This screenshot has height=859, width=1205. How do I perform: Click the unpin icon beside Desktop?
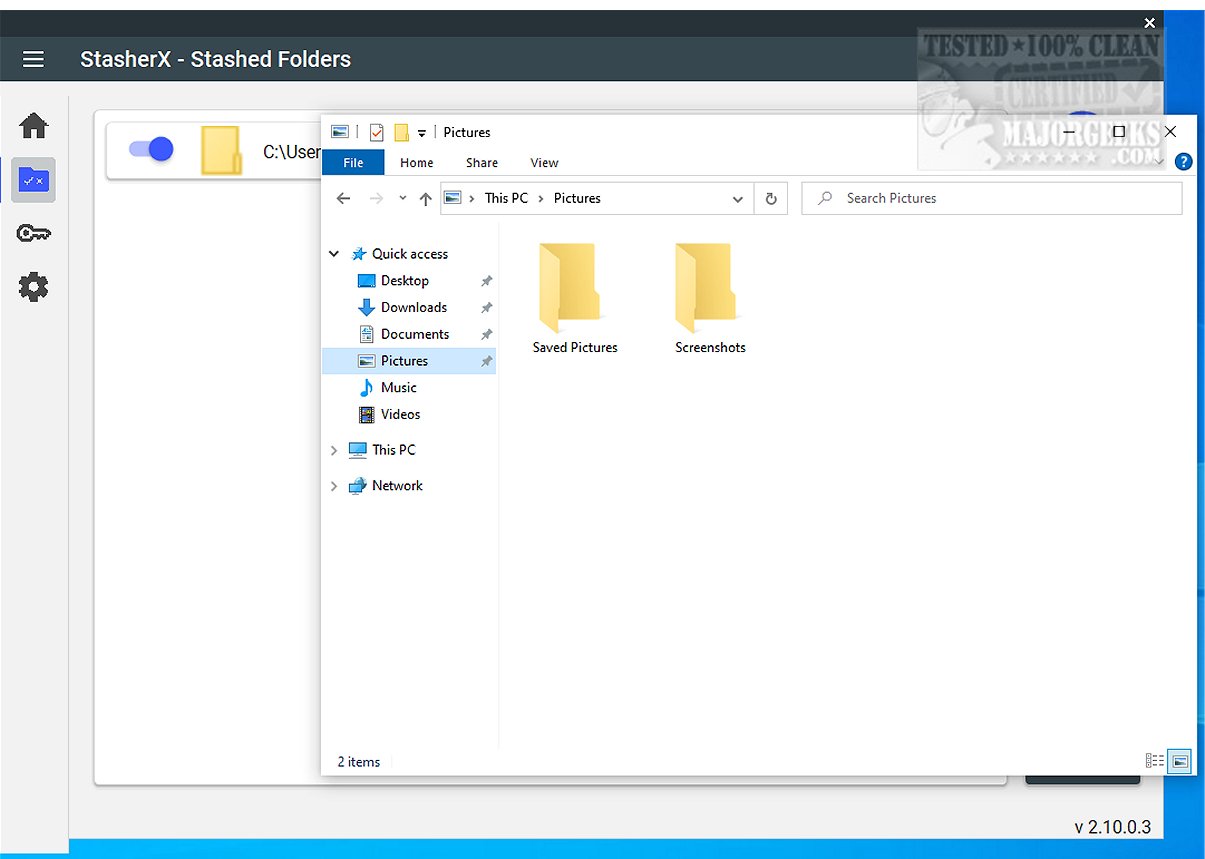487,282
